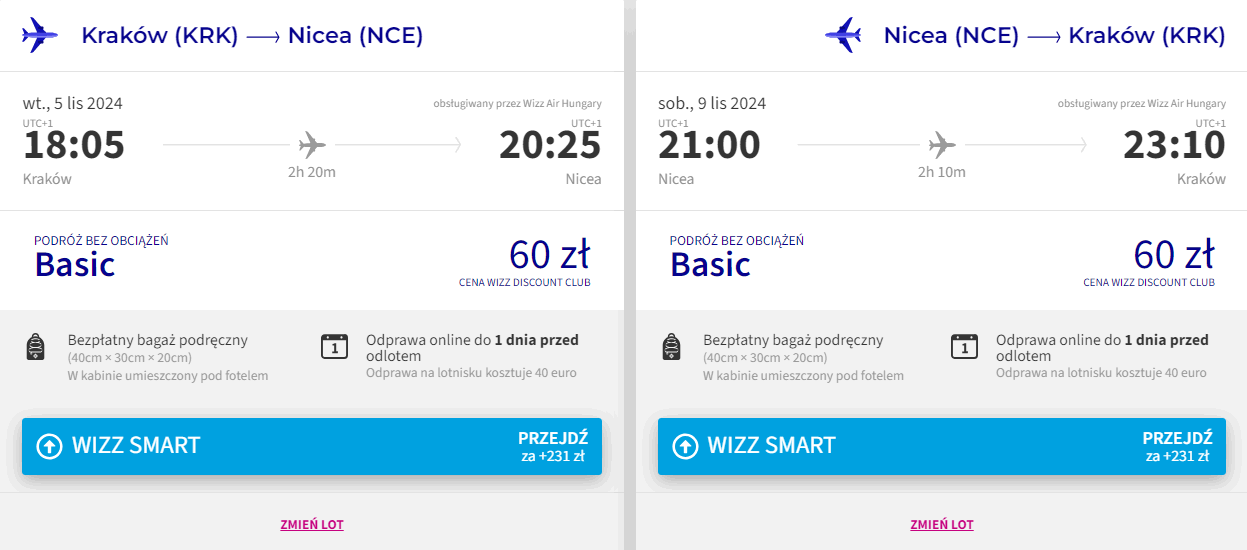Upgrade outbound flight via PRZEJDŹ za +231 zł
The height and width of the screenshot is (550, 1247).
coord(552,446)
